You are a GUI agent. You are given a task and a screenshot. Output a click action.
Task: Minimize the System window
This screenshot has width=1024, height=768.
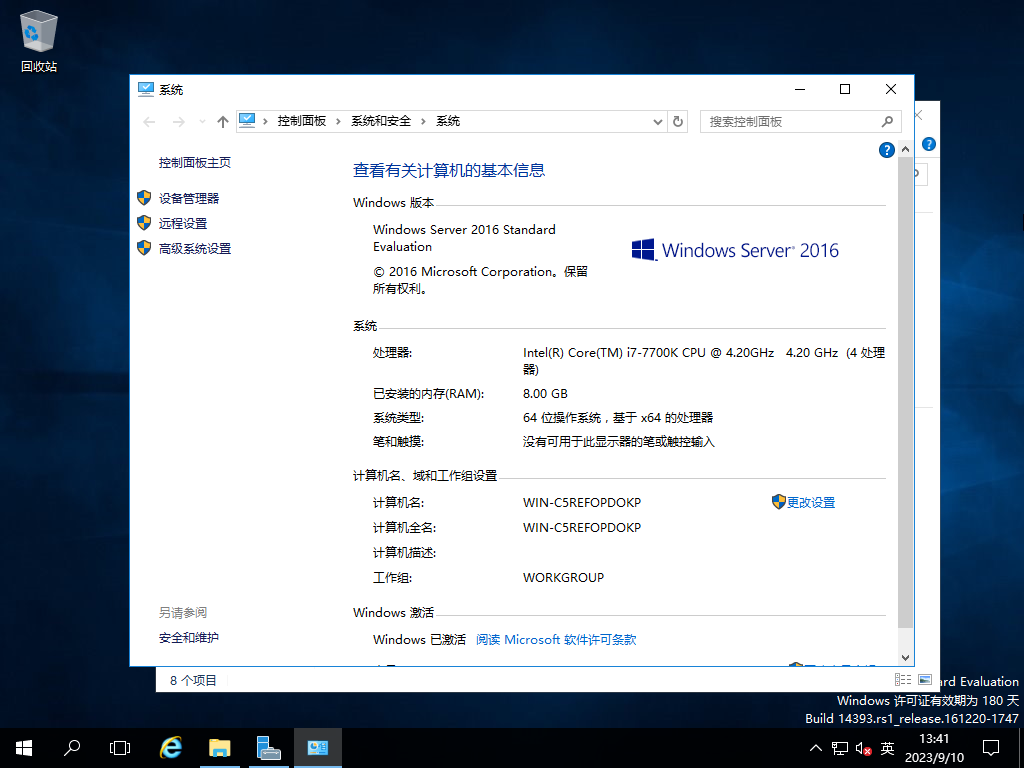(x=800, y=89)
